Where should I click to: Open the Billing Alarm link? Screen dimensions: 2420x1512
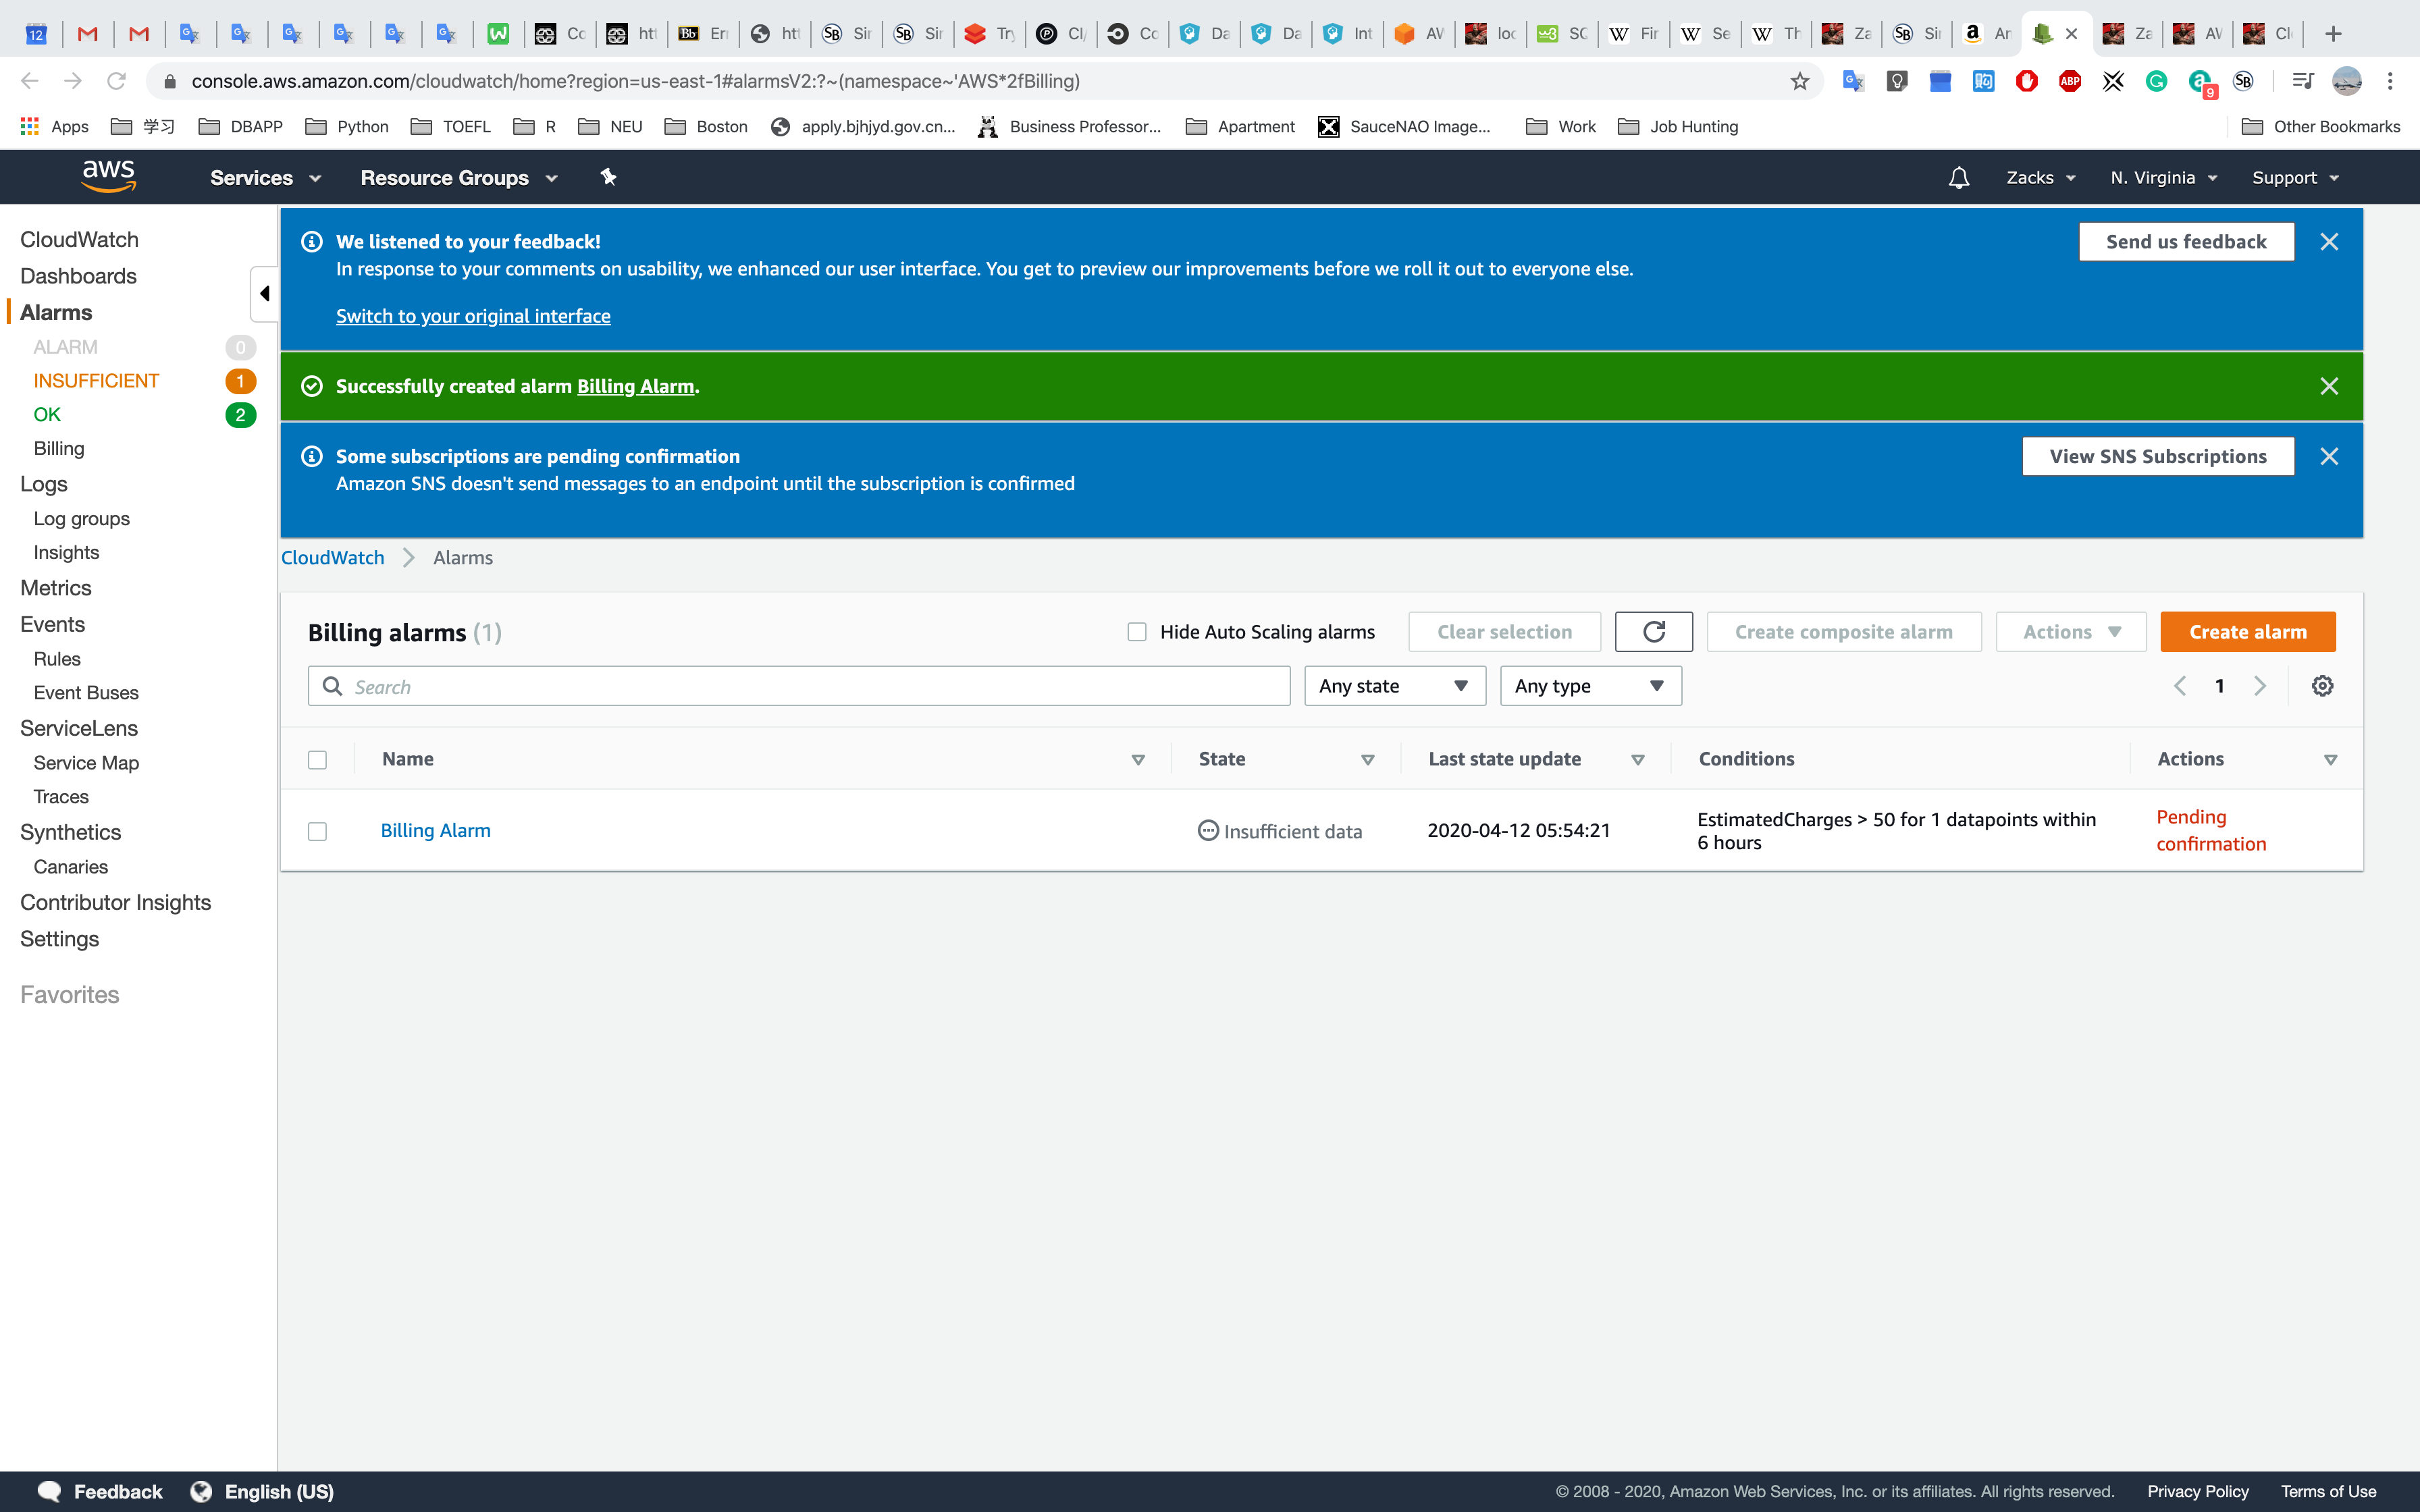point(435,830)
